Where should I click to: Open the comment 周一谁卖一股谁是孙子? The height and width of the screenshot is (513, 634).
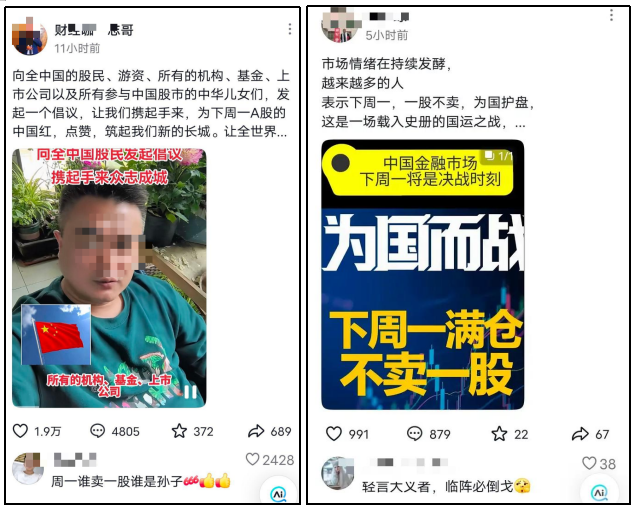(x=117, y=481)
